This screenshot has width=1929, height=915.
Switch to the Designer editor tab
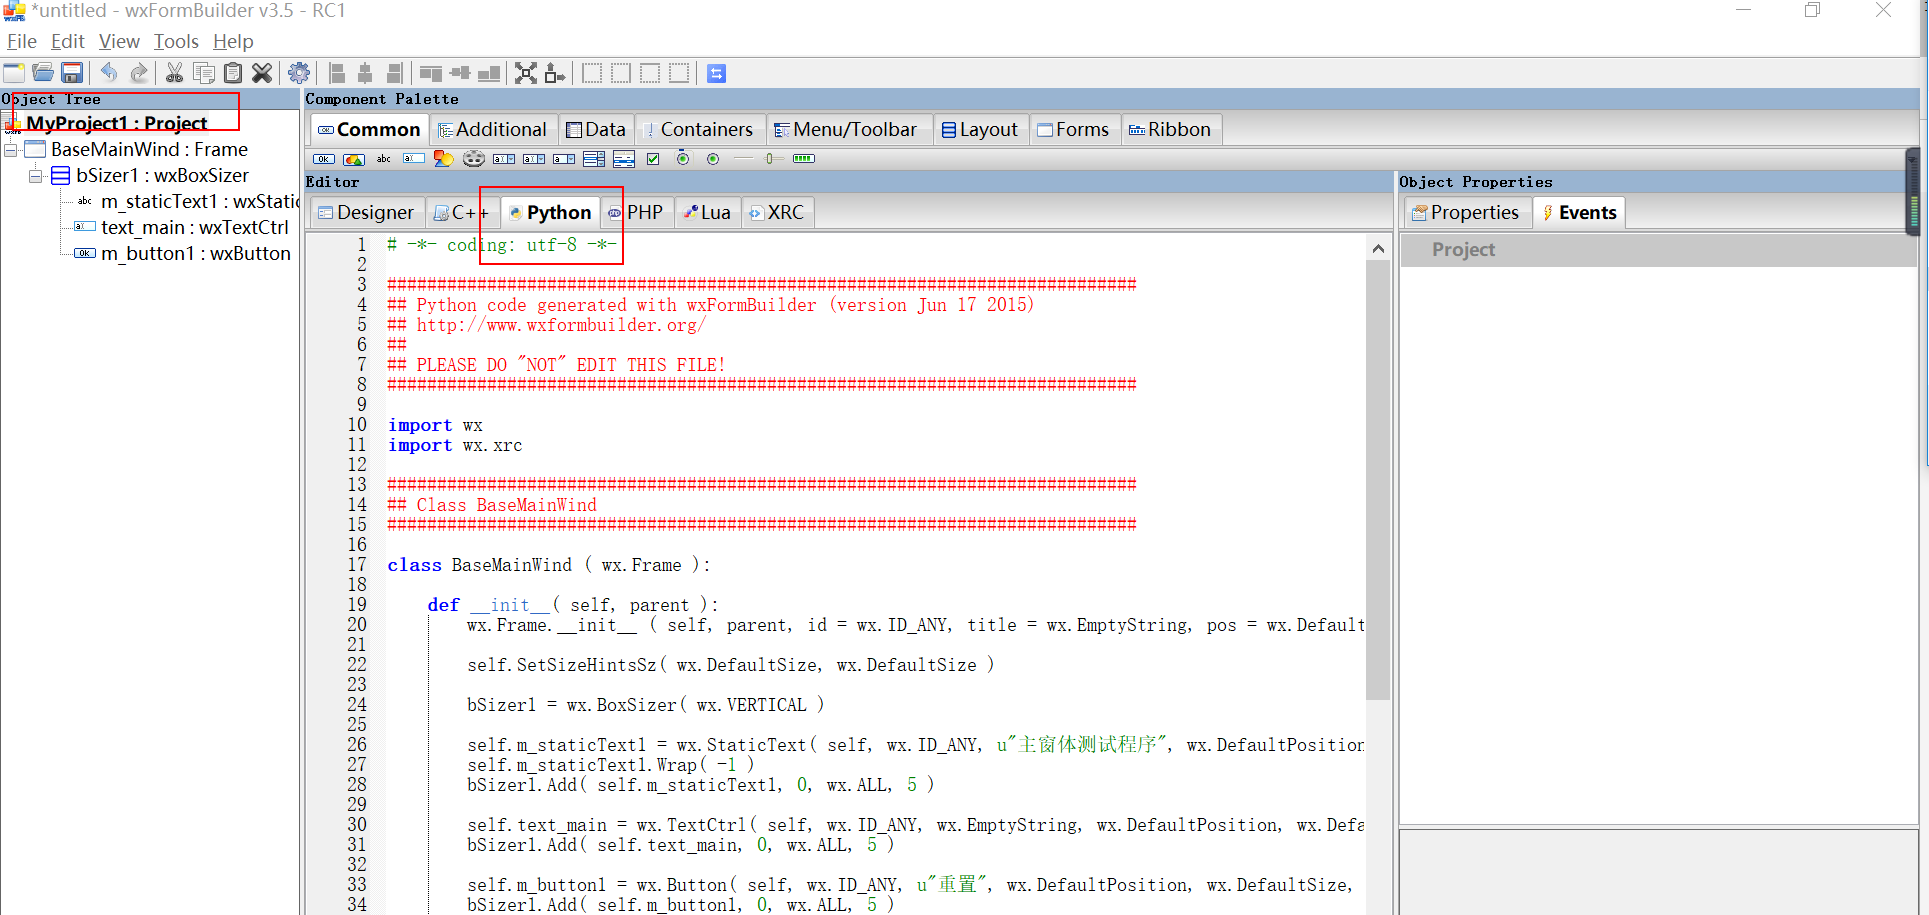365,212
